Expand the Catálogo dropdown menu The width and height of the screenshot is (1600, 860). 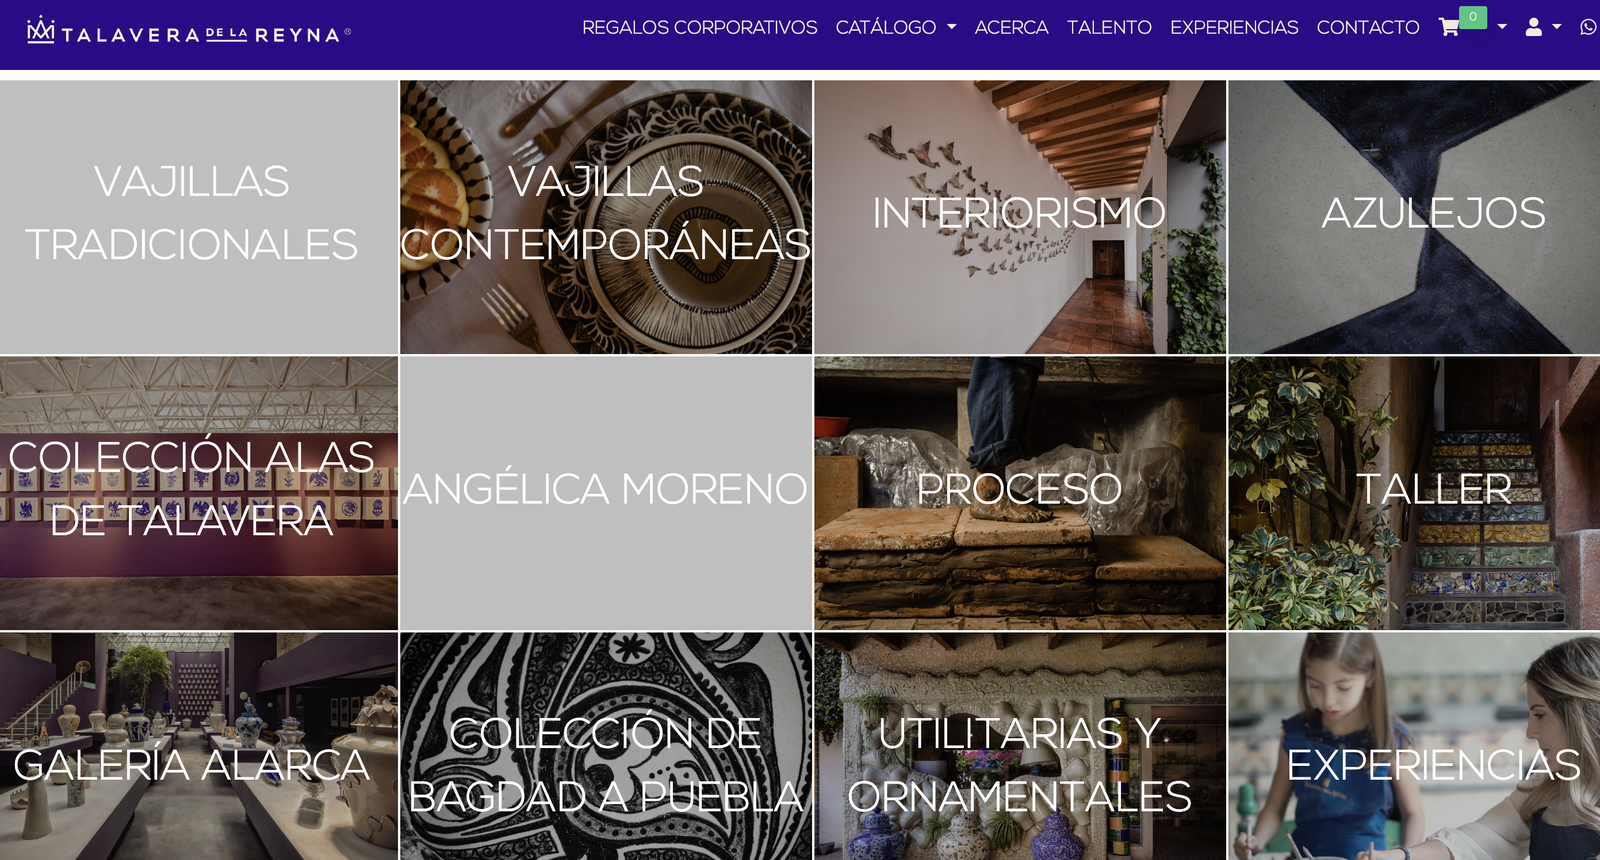(896, 27)
